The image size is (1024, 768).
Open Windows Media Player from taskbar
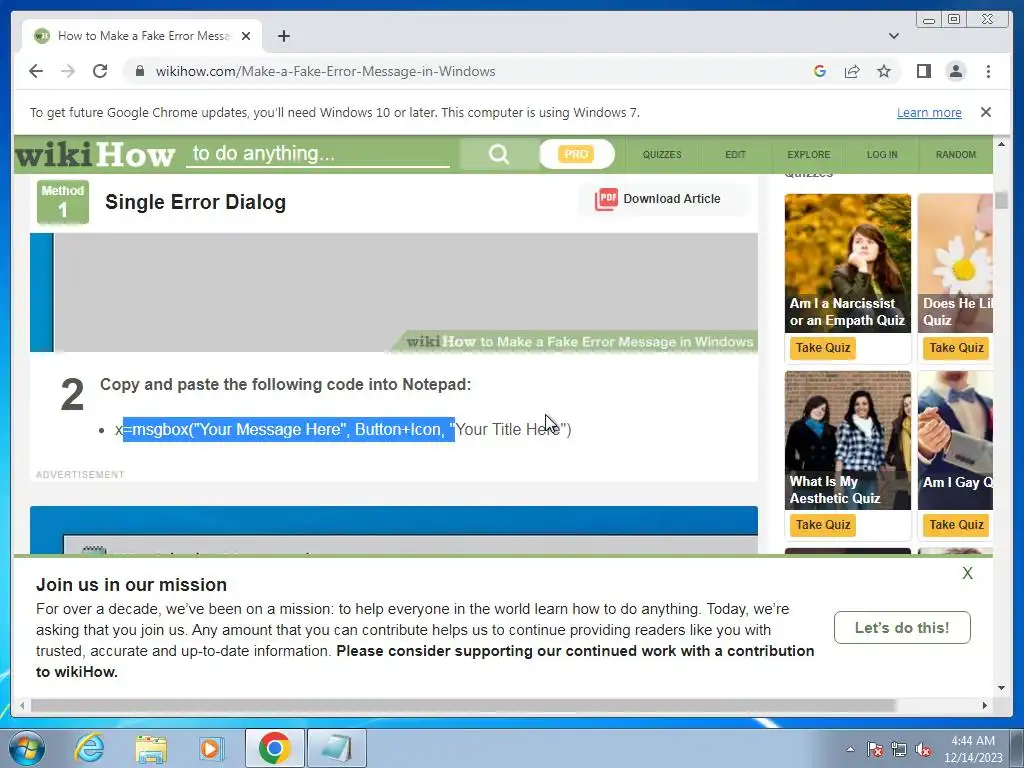tap(210, 748)
